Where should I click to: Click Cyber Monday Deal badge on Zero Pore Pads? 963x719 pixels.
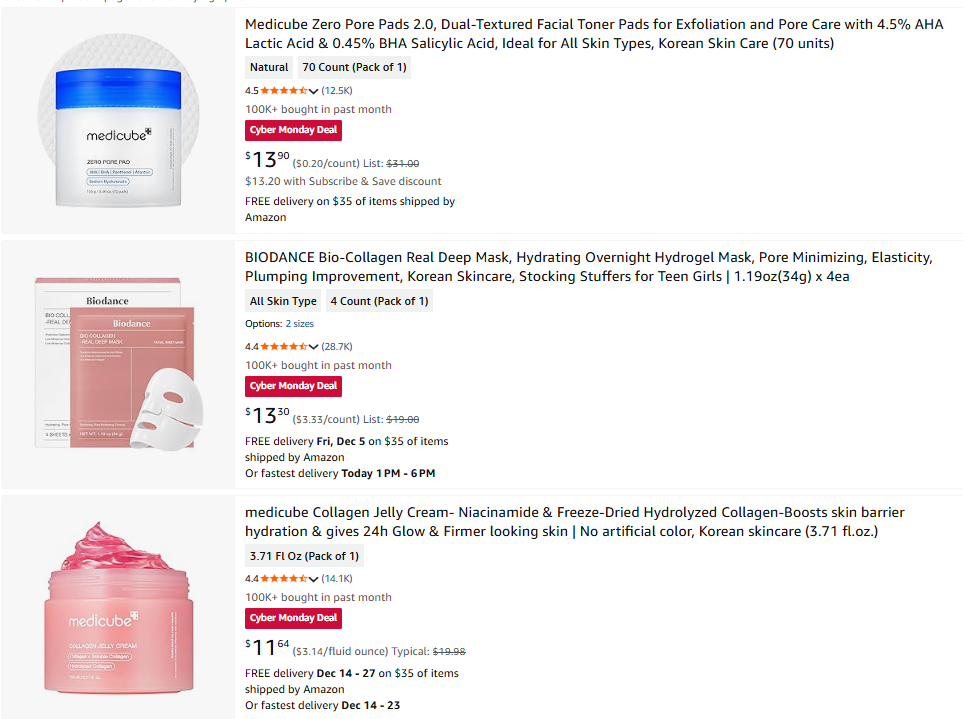click(x=293, y=130)
